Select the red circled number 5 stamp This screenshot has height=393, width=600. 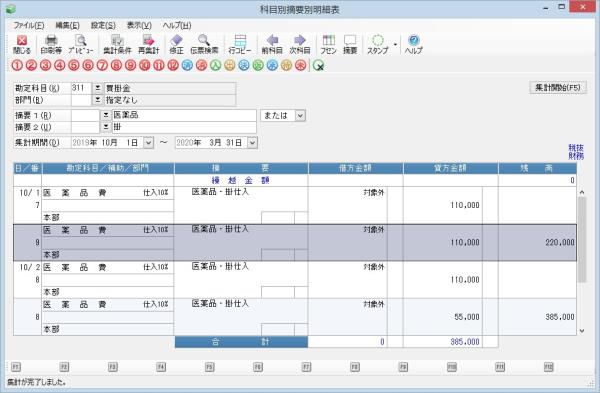coord(74,65)
